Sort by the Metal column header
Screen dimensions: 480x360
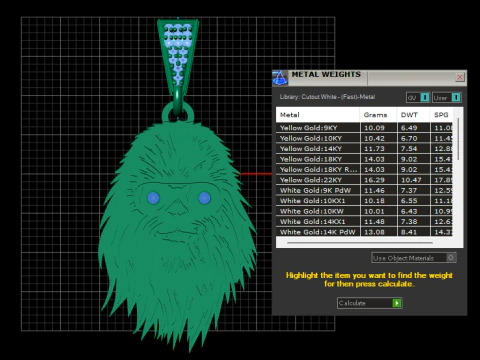point(318,115)
